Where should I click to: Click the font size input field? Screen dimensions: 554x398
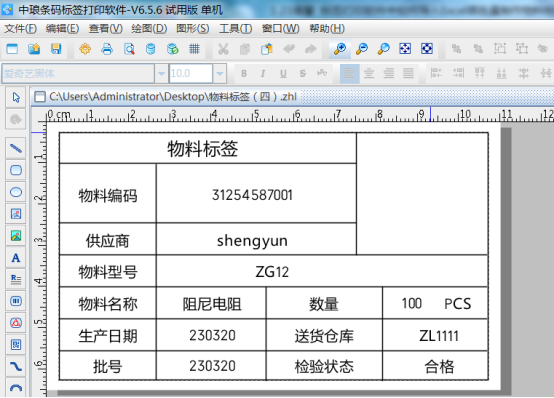pyautogui.click(x=191, y=74)
